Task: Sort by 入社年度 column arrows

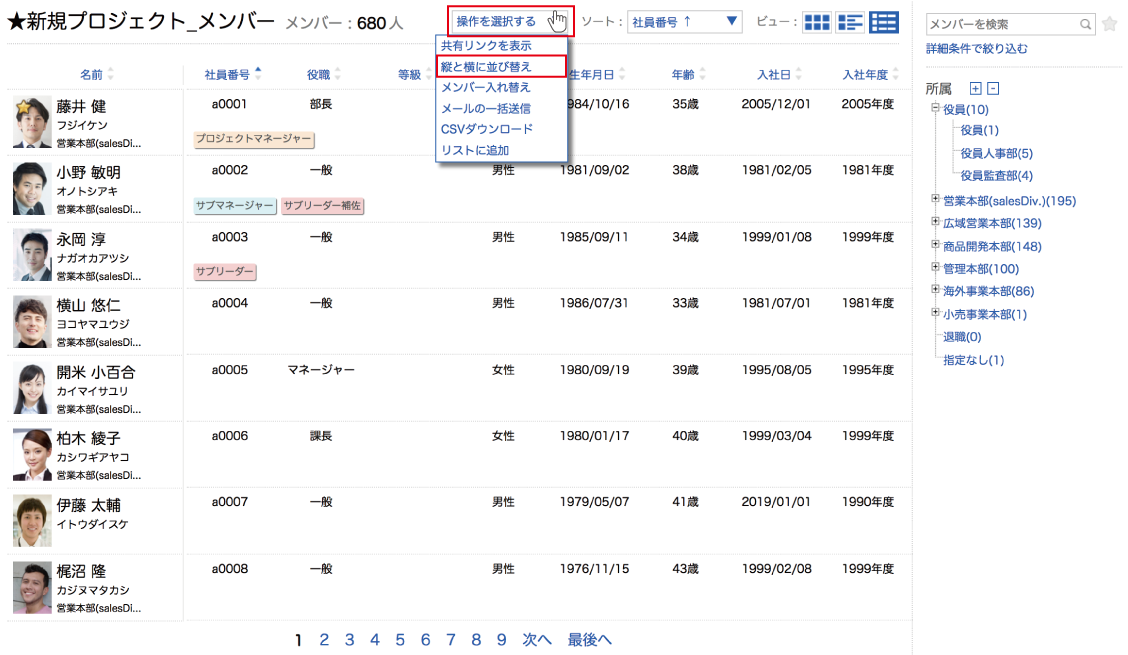Action: tap(896, 74)
